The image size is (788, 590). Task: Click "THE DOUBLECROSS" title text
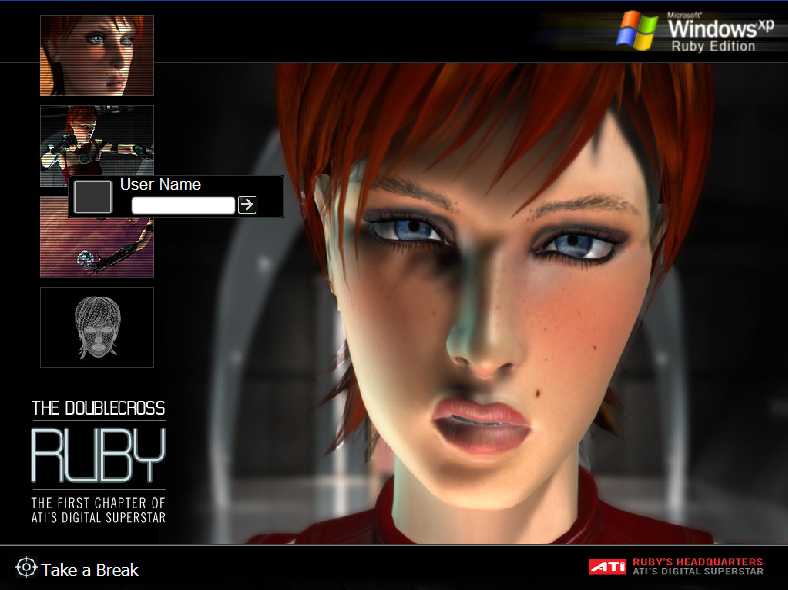98,408
